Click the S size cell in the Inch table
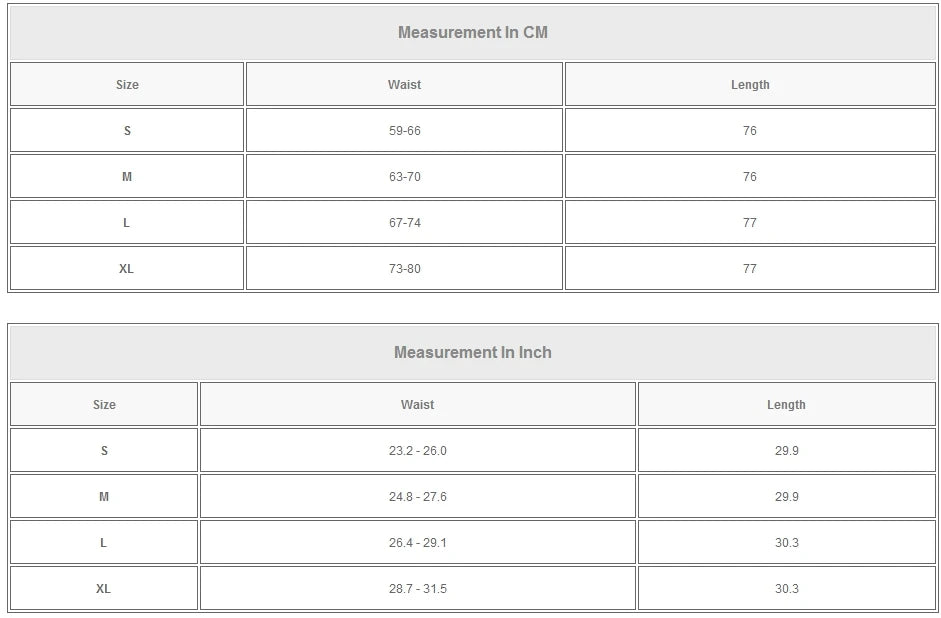This screenshot has height=618, width=941. click(104, 451)
